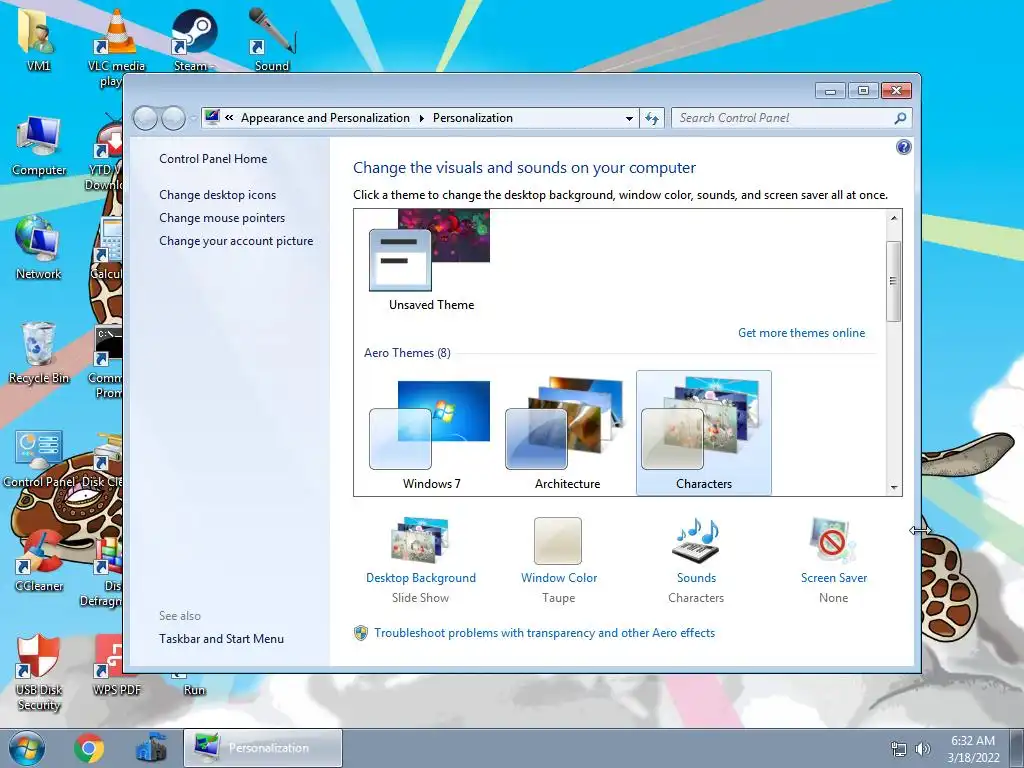Select the Run desktop shortcut label
This screenshot has height=768, width=1024.
coord(194,690)
